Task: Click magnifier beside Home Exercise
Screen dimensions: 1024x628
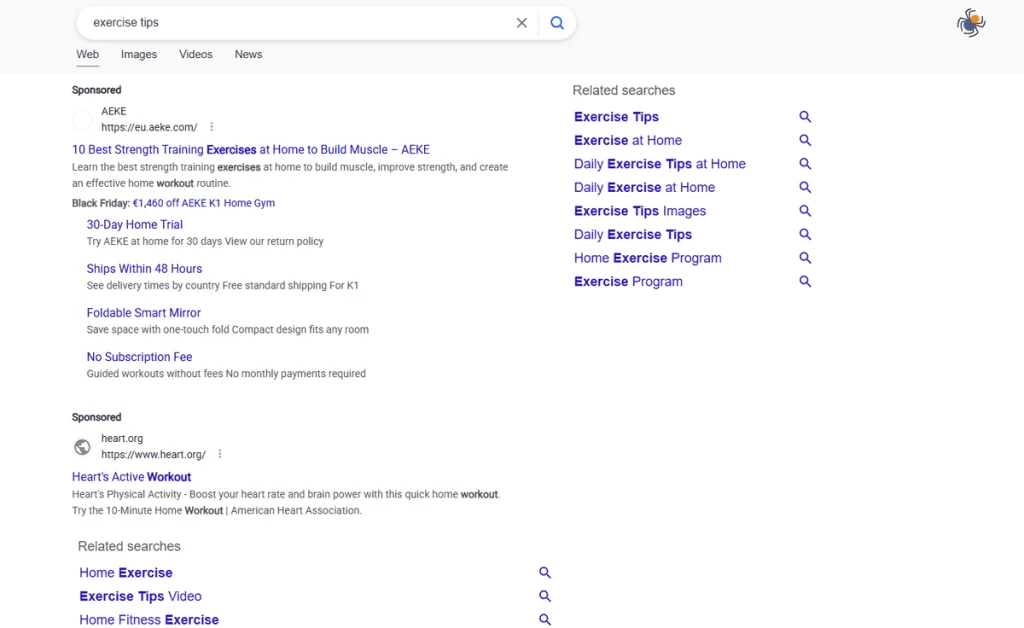Action: click(545, 573)
